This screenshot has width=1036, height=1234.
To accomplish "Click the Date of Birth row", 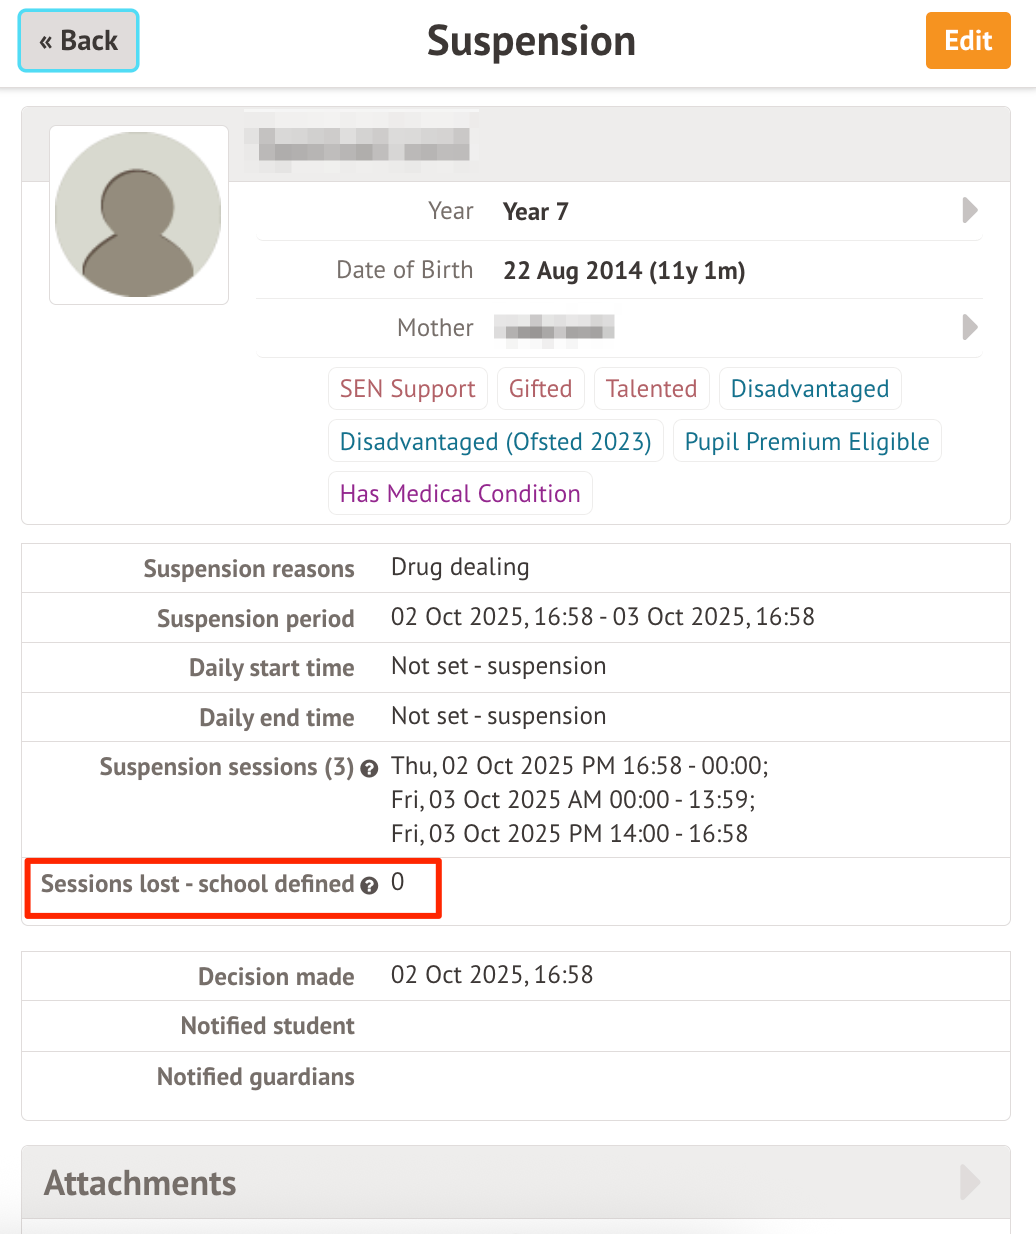I will pos(620,270).
